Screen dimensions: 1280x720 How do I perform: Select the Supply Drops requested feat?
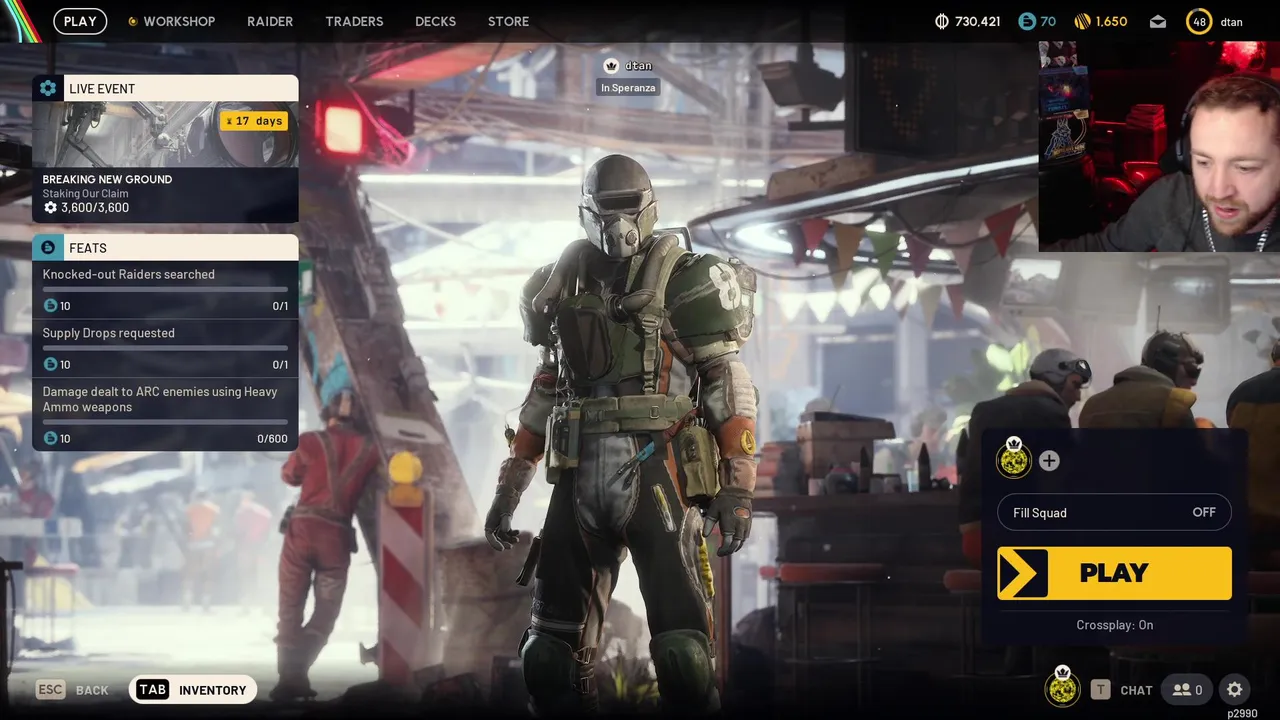click(x=165, y=348)
